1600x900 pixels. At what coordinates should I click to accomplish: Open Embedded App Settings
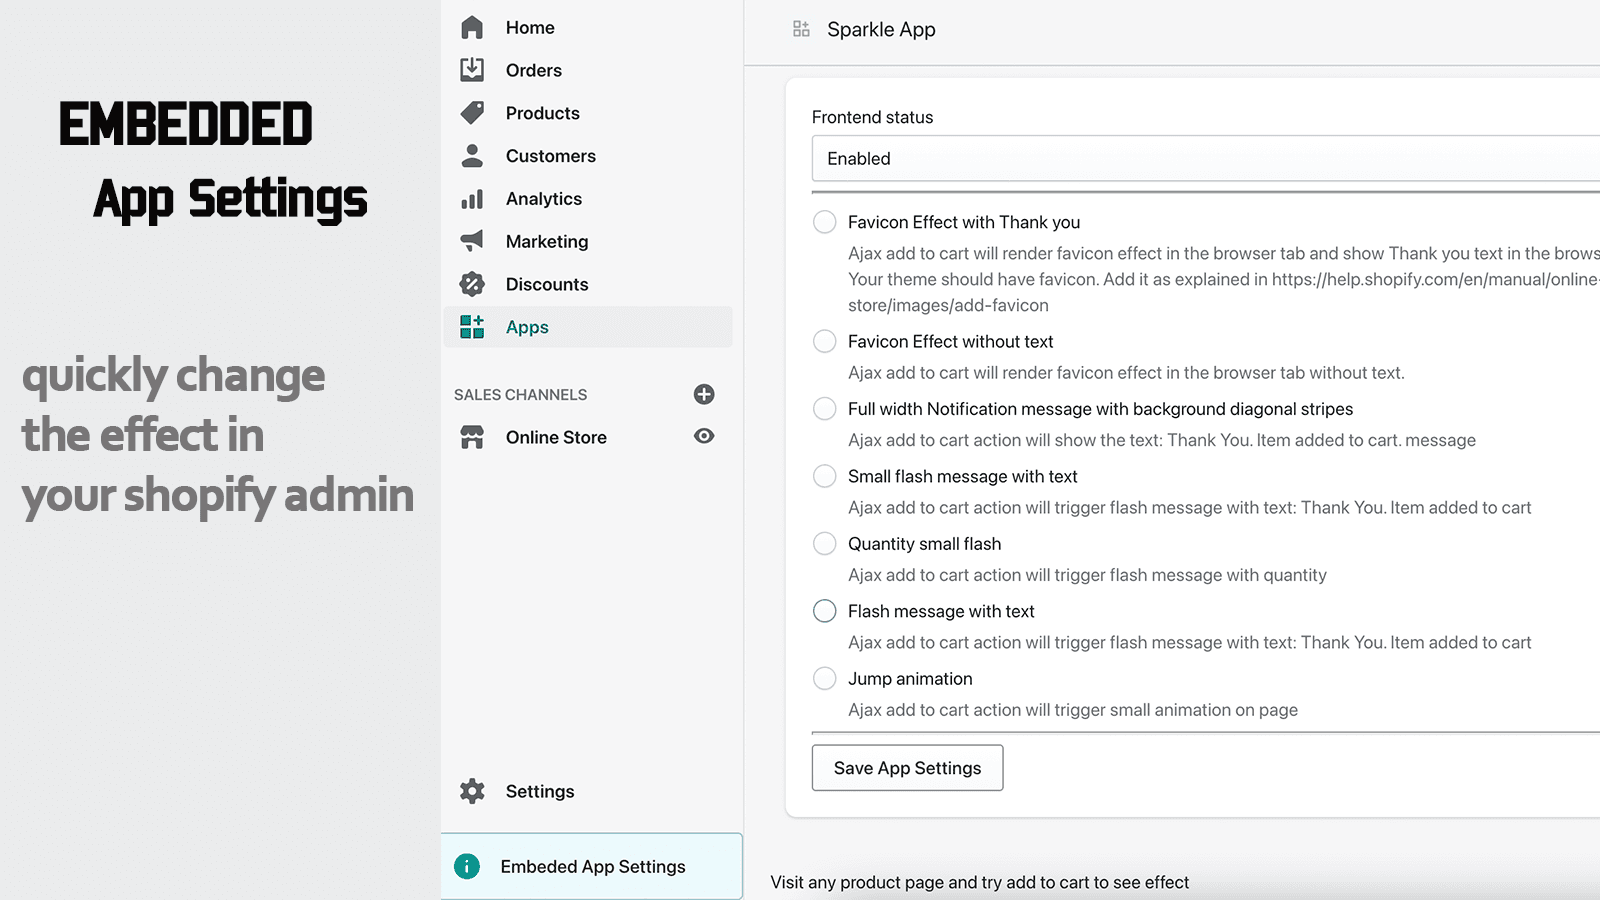point(592,866)
